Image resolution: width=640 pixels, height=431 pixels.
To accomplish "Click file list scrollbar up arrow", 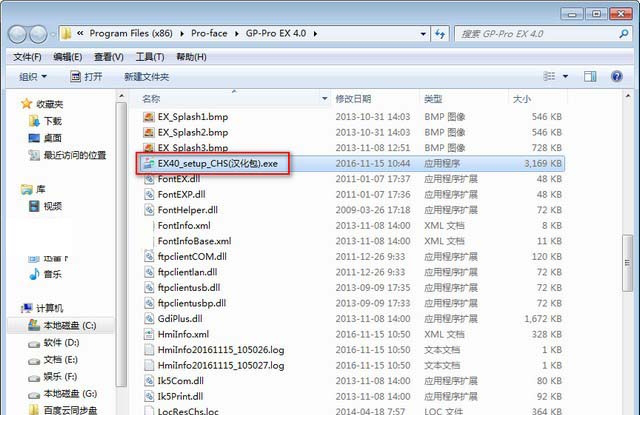I will coord(627,96).
